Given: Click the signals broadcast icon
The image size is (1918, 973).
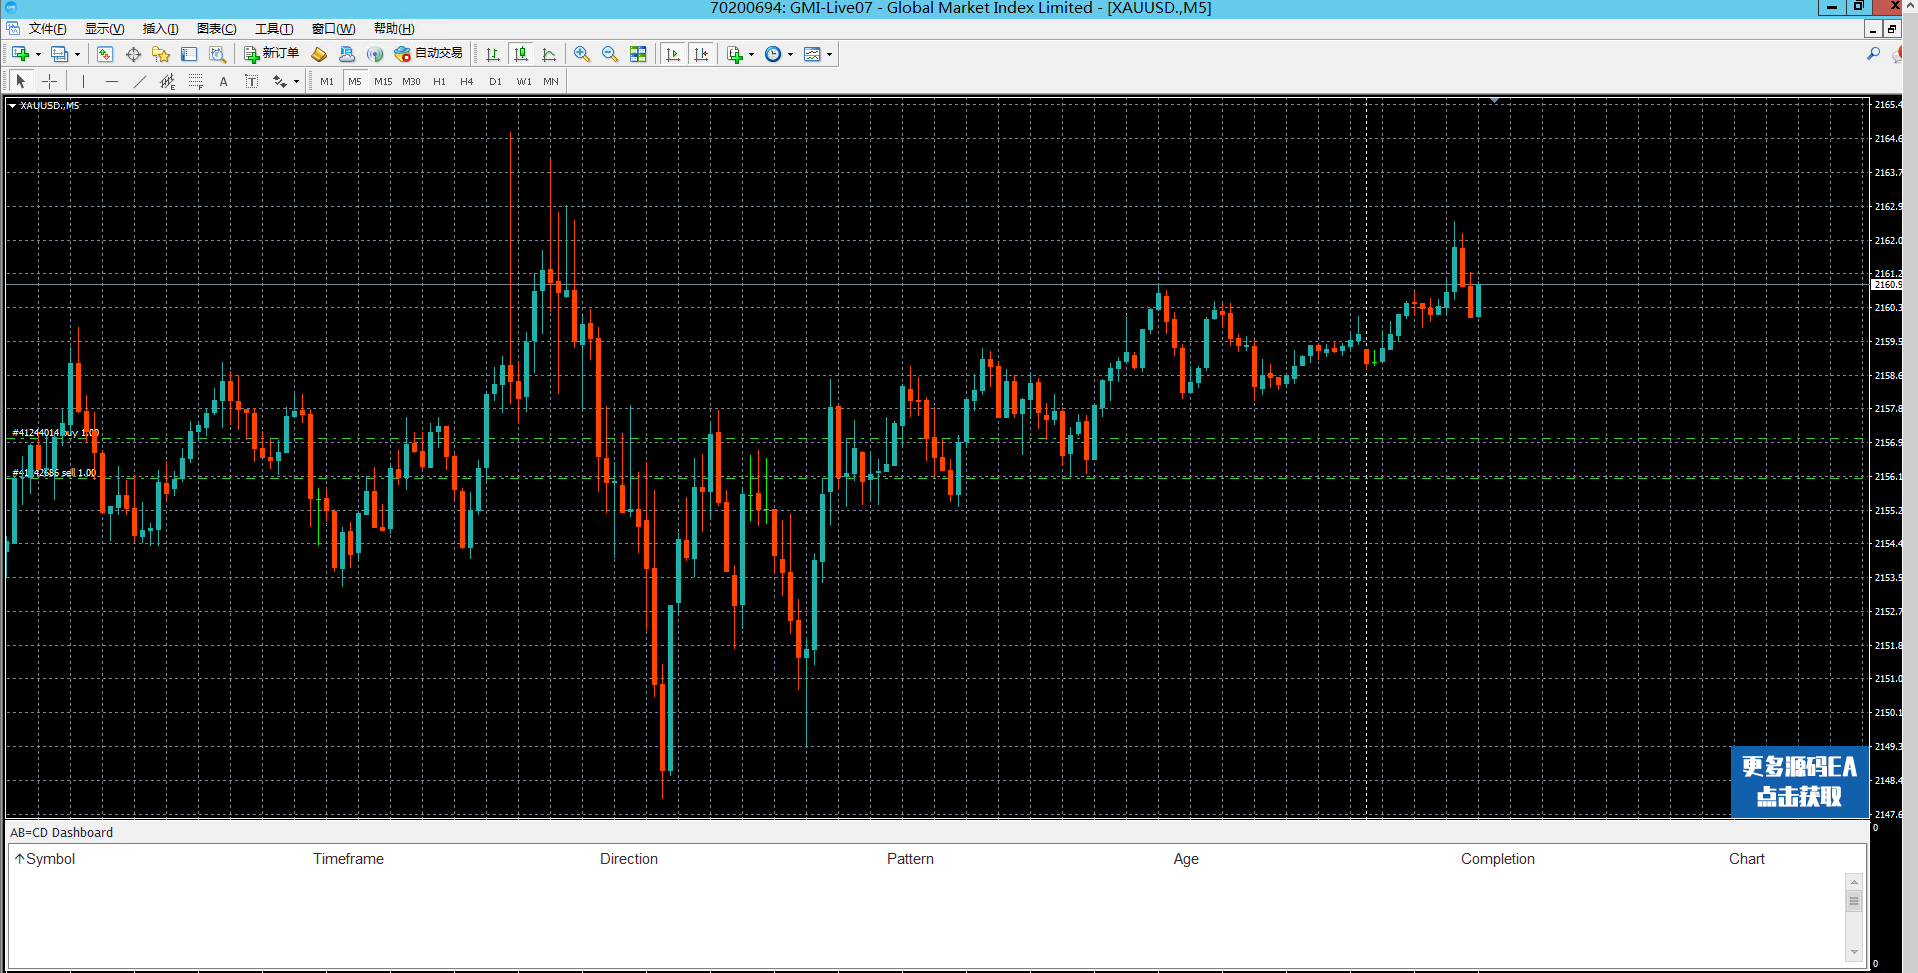Looking at the screenshot, I should 375,54.
